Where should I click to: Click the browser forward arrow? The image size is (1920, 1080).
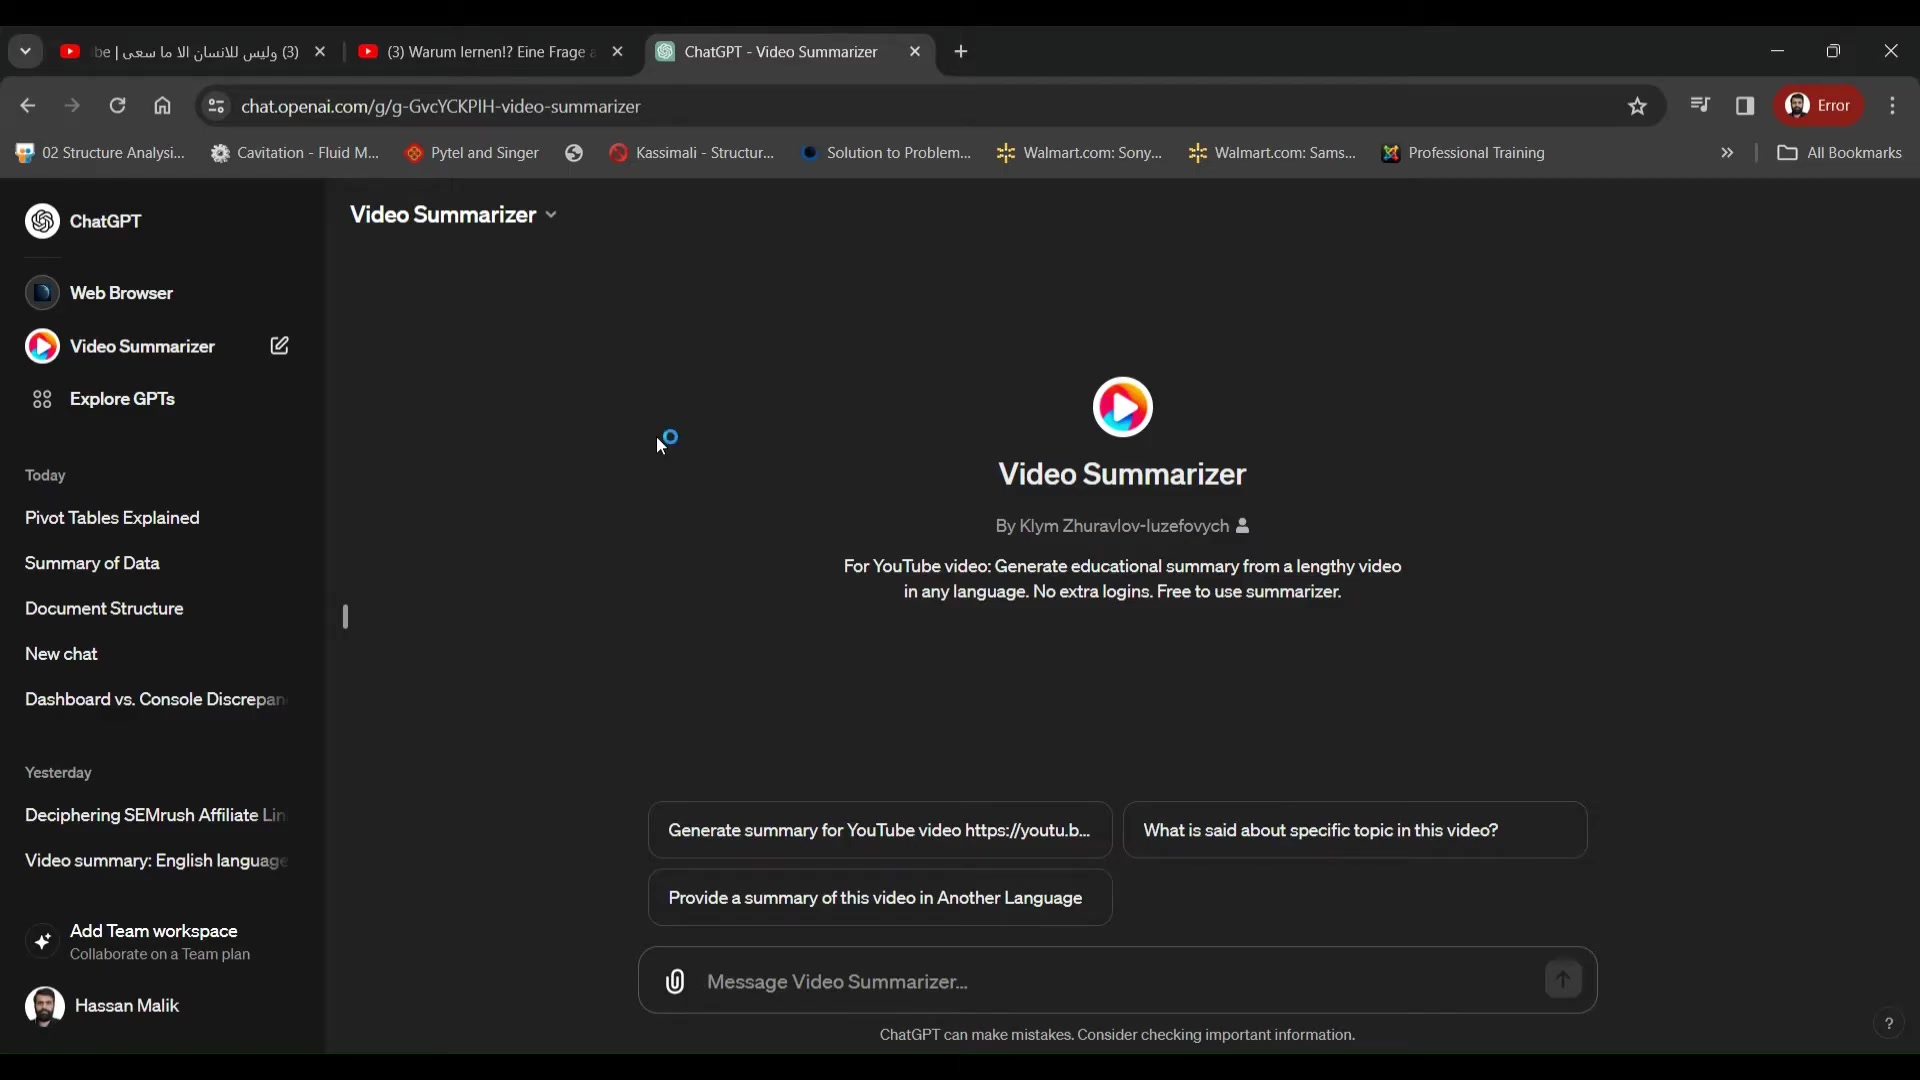click(x=72, y=106)
